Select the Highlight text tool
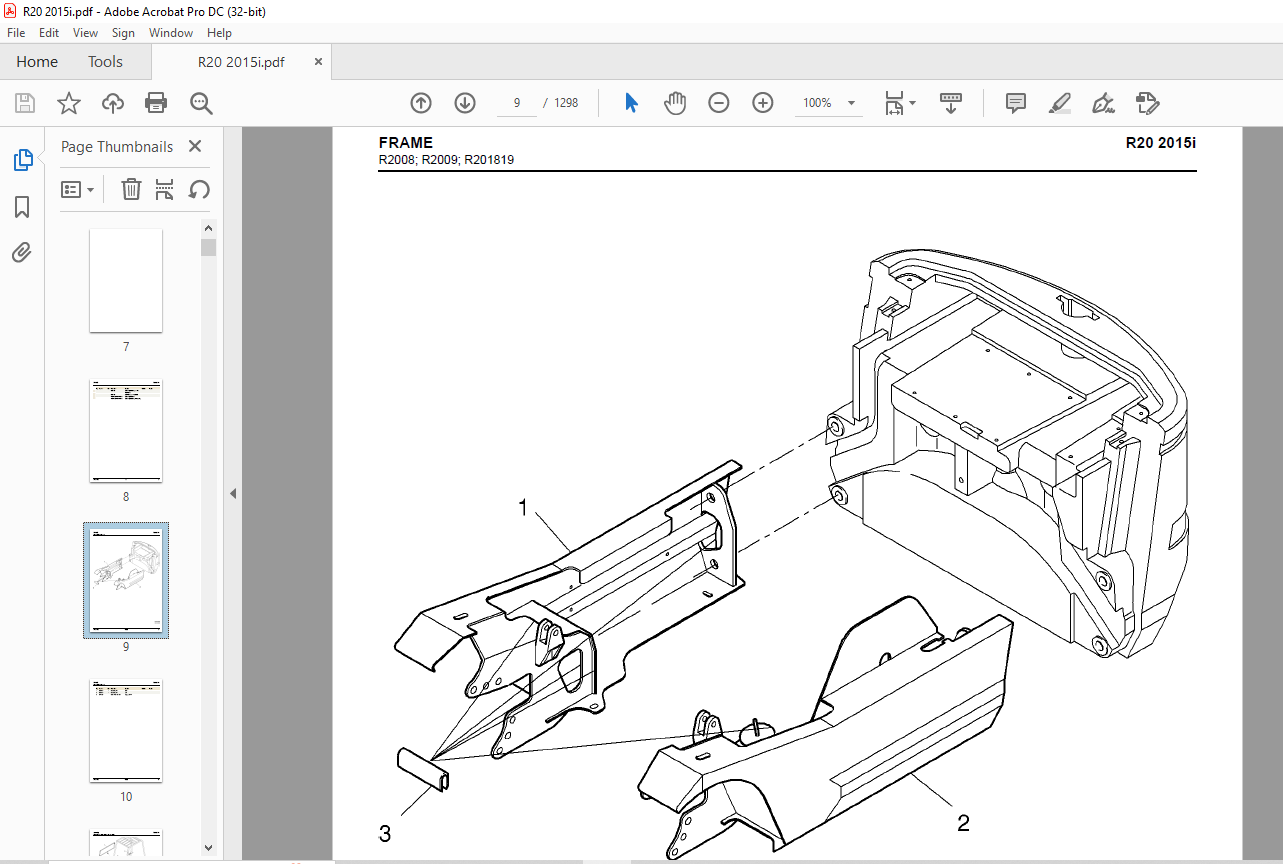Image resolution: width=1283 pixels, height=864 pixels. (1060, 103)
